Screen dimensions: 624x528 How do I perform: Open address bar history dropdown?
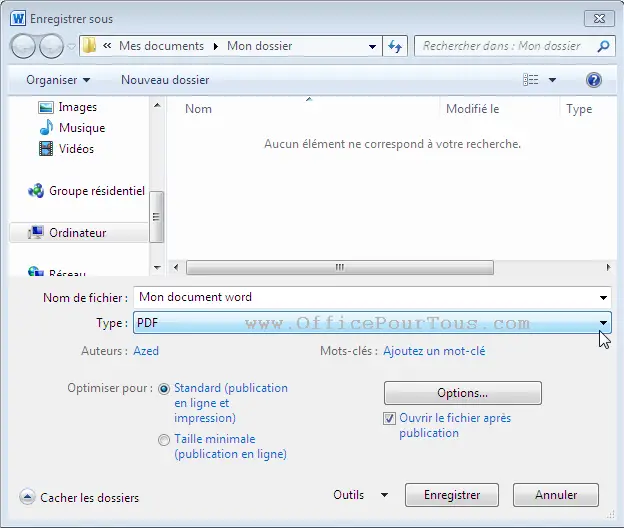tap(372, 47)
